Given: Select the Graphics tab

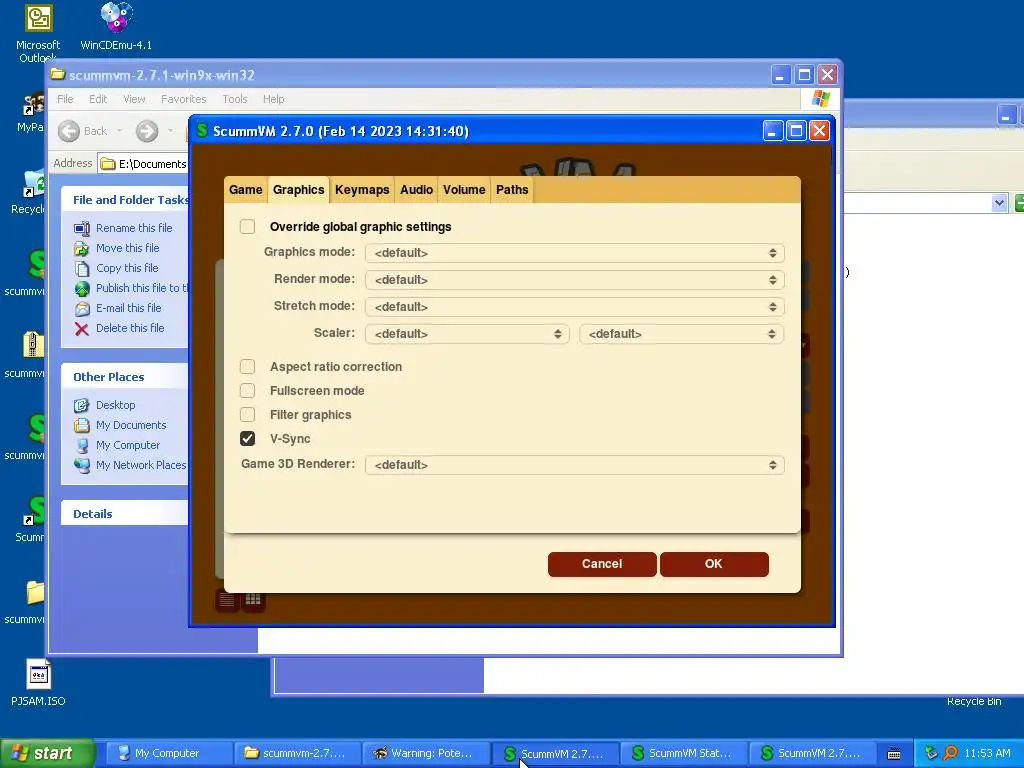Looking at the screenshot, I should pyautogui.click(x=298, y=190).
